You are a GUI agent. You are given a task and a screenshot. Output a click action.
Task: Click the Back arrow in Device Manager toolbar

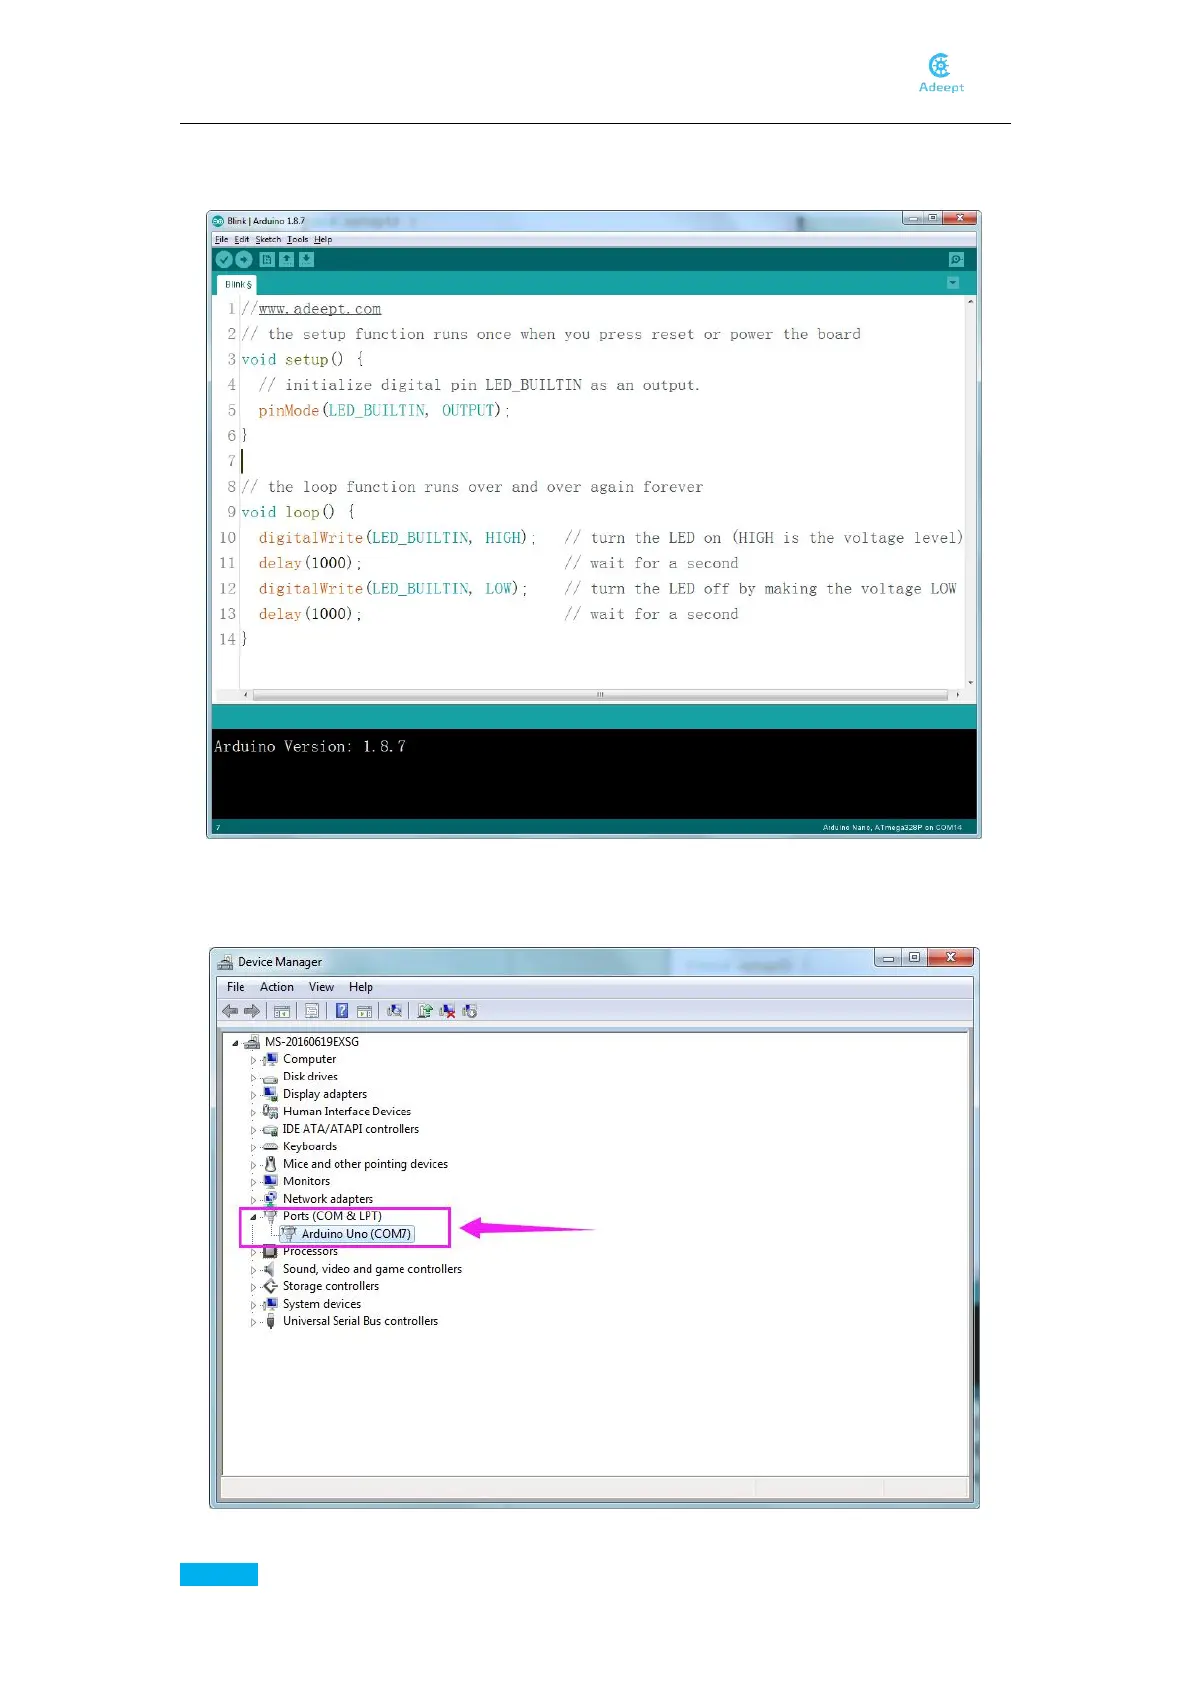(x=230, y=1011)
